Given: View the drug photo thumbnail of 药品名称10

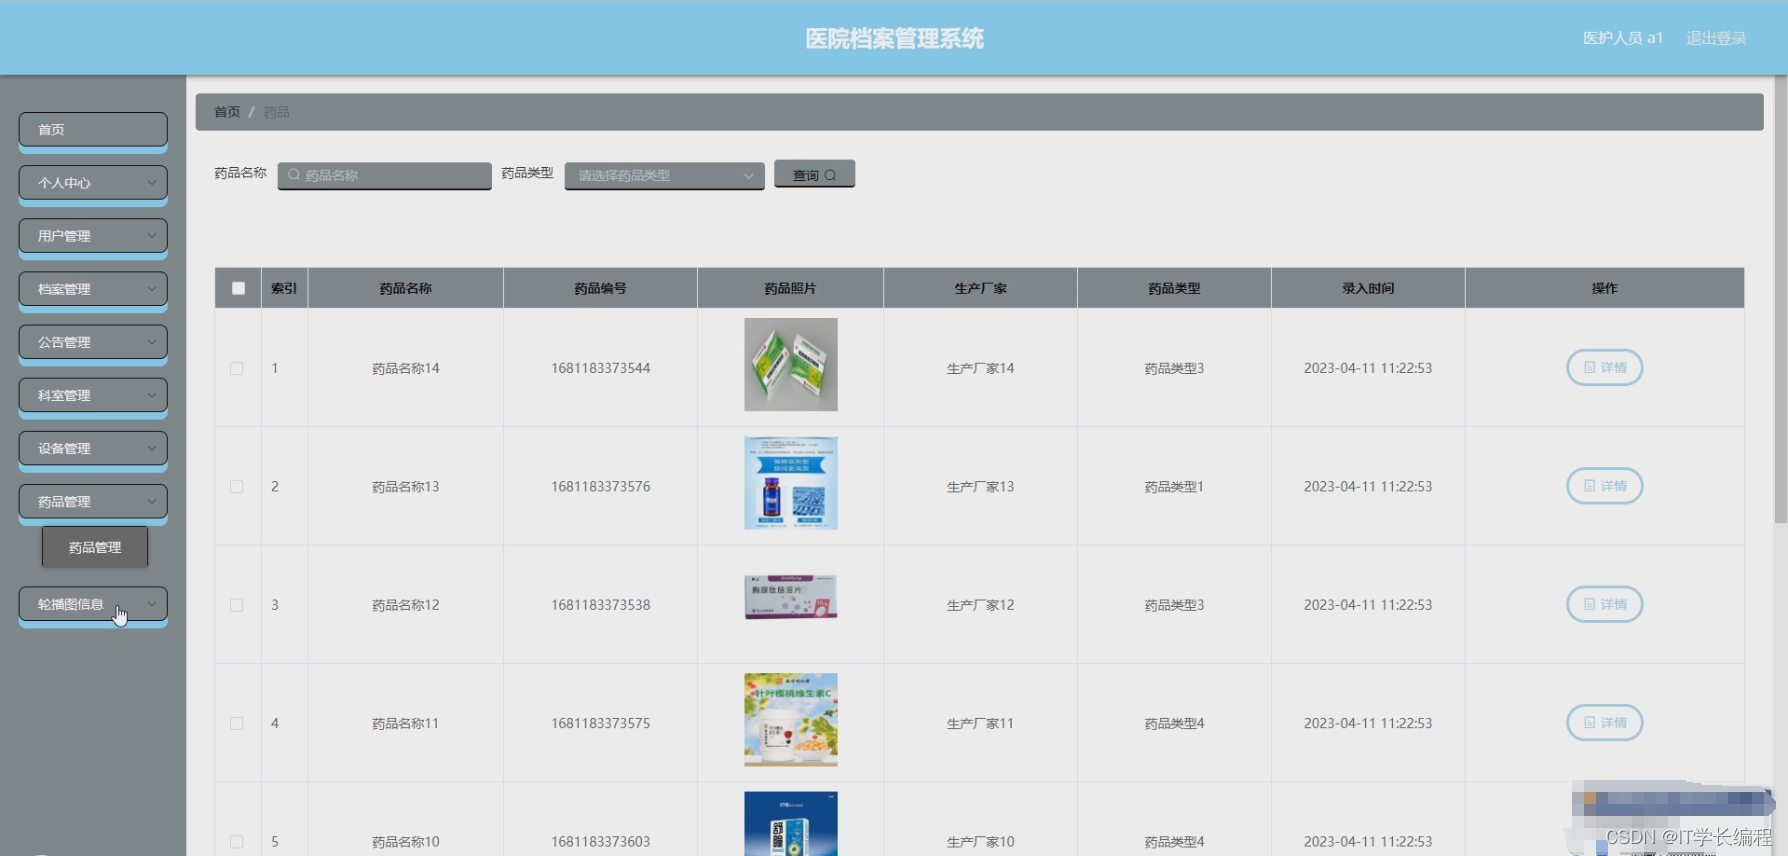Looking at the screenshot, I should point(791,824).
